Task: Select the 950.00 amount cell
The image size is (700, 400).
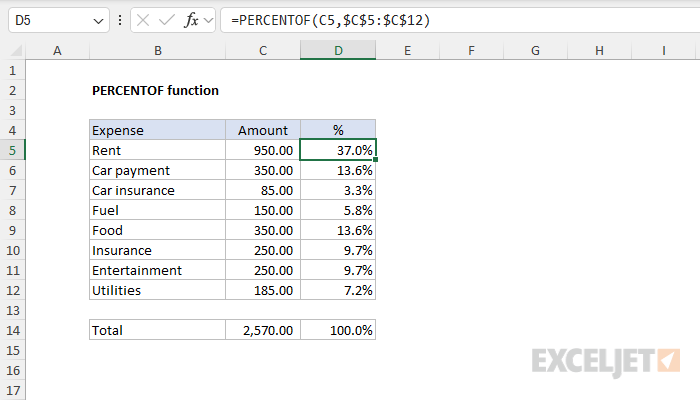Action: 263,150
